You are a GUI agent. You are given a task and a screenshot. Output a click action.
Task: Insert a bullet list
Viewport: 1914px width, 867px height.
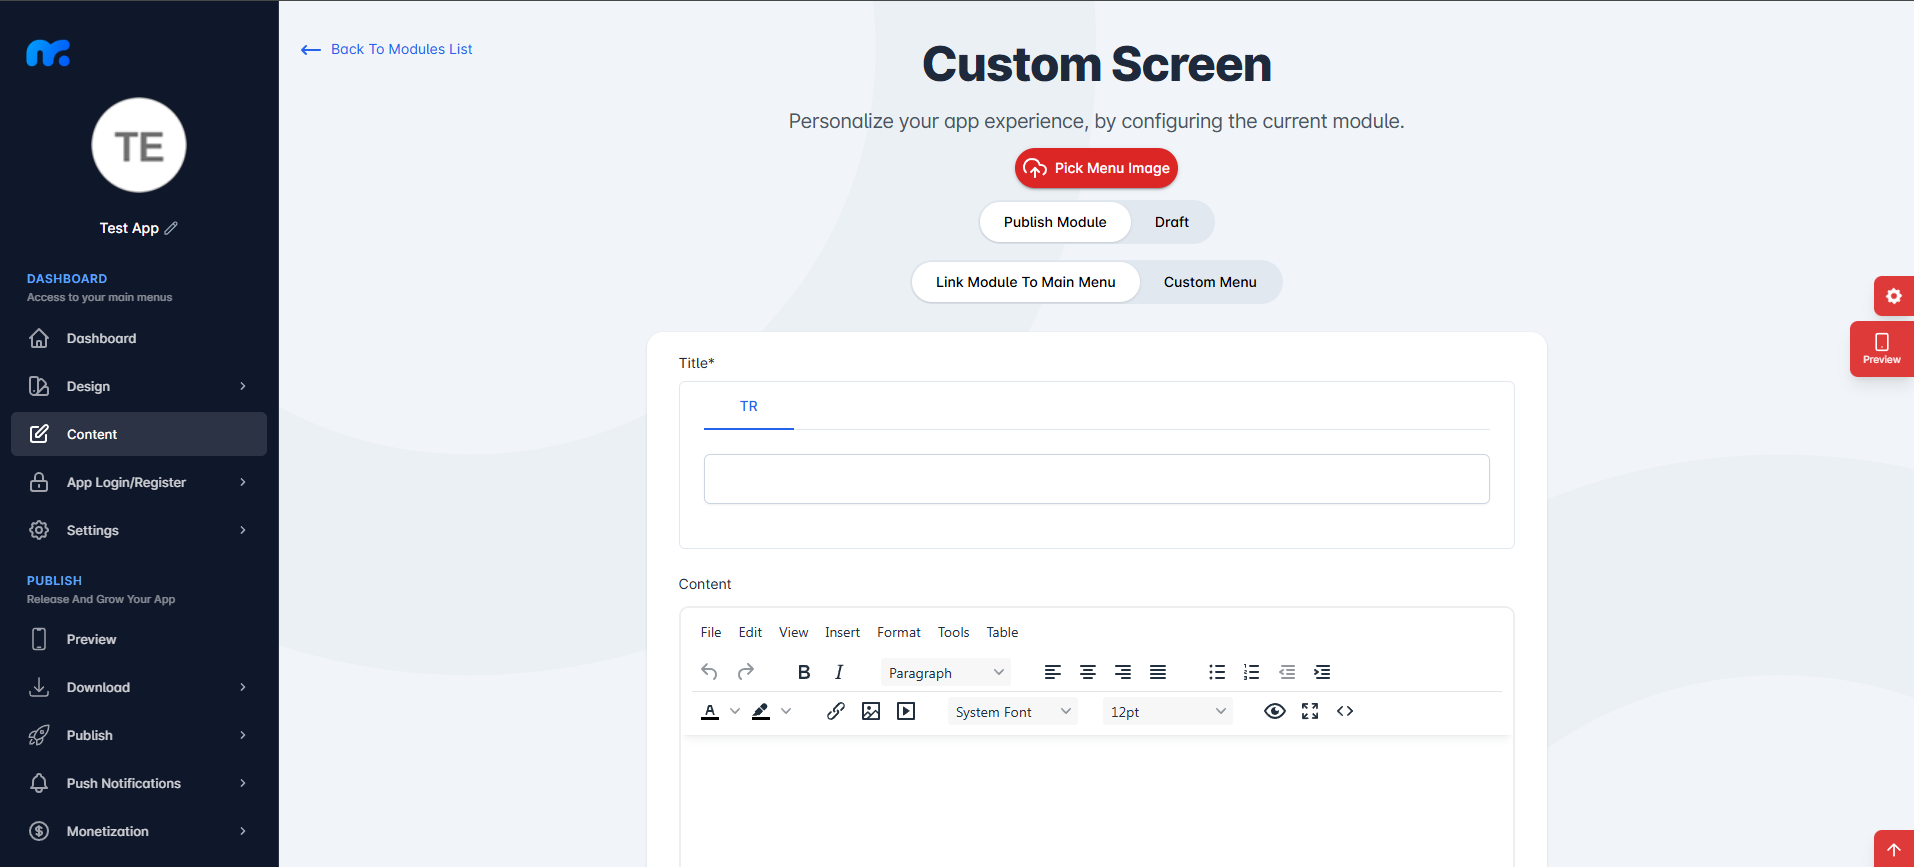click(1217, 672)
